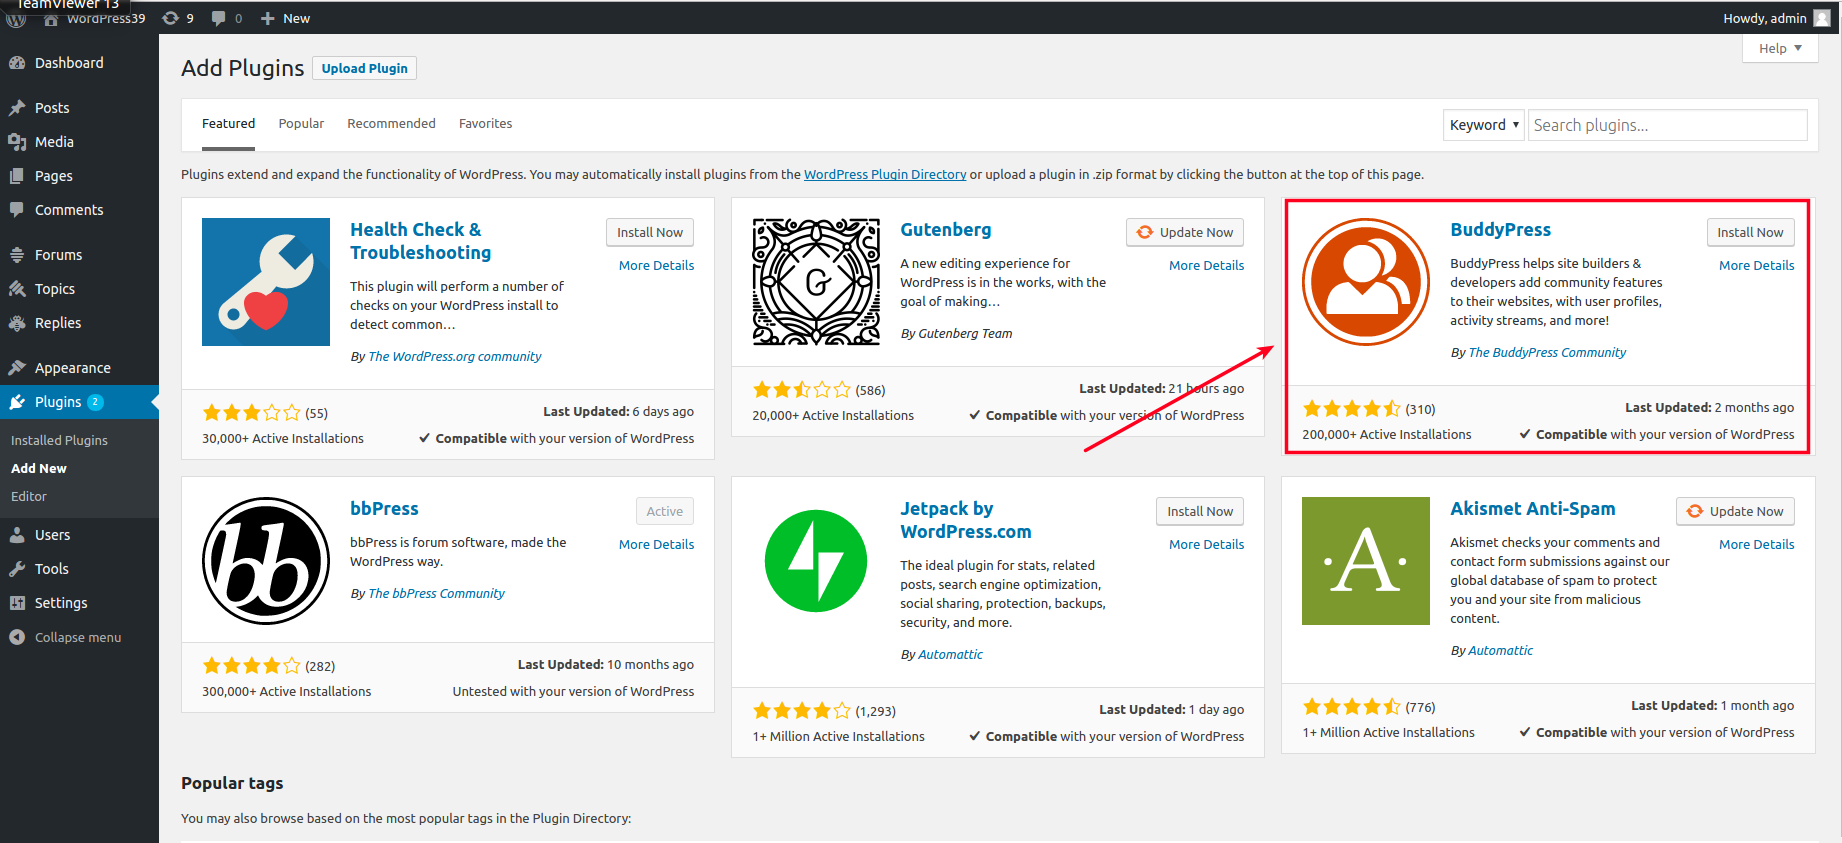The width and height of the screenshot is (1842, 843).
Task: Open the Dashboard menu icon
Action: 17,63
